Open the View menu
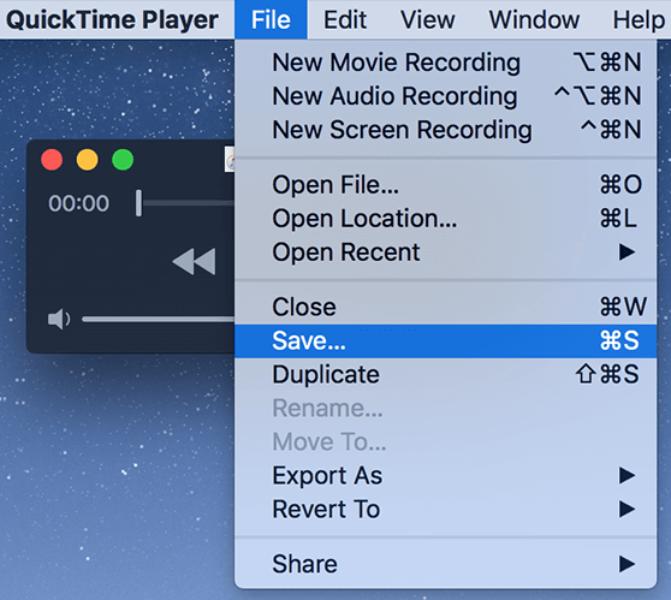 pos(428,20)
